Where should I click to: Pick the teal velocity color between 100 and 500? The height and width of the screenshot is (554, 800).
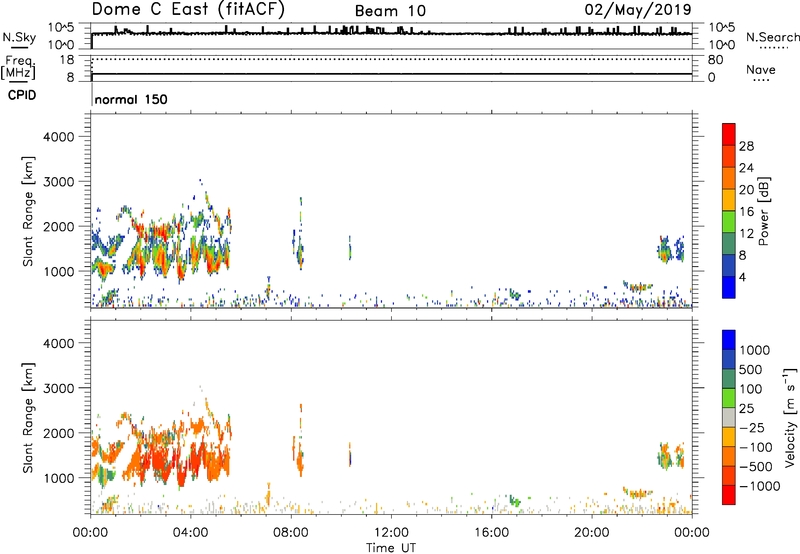[x=729, y=379]
